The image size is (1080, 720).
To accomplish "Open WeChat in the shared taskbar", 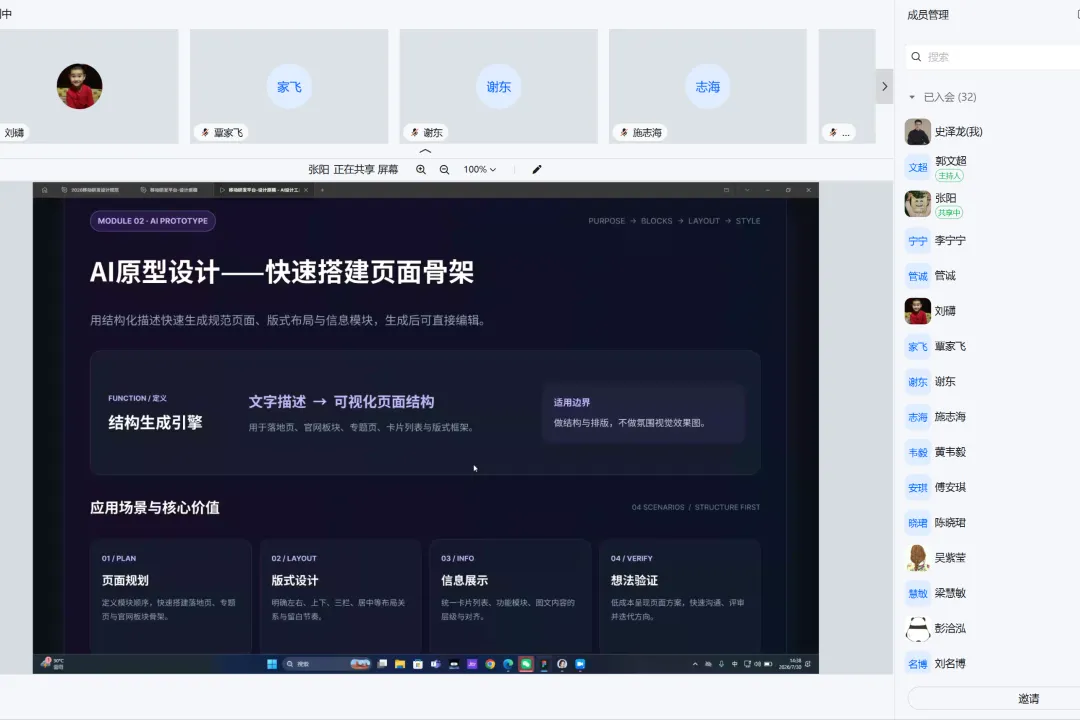I will click(526, 664).
